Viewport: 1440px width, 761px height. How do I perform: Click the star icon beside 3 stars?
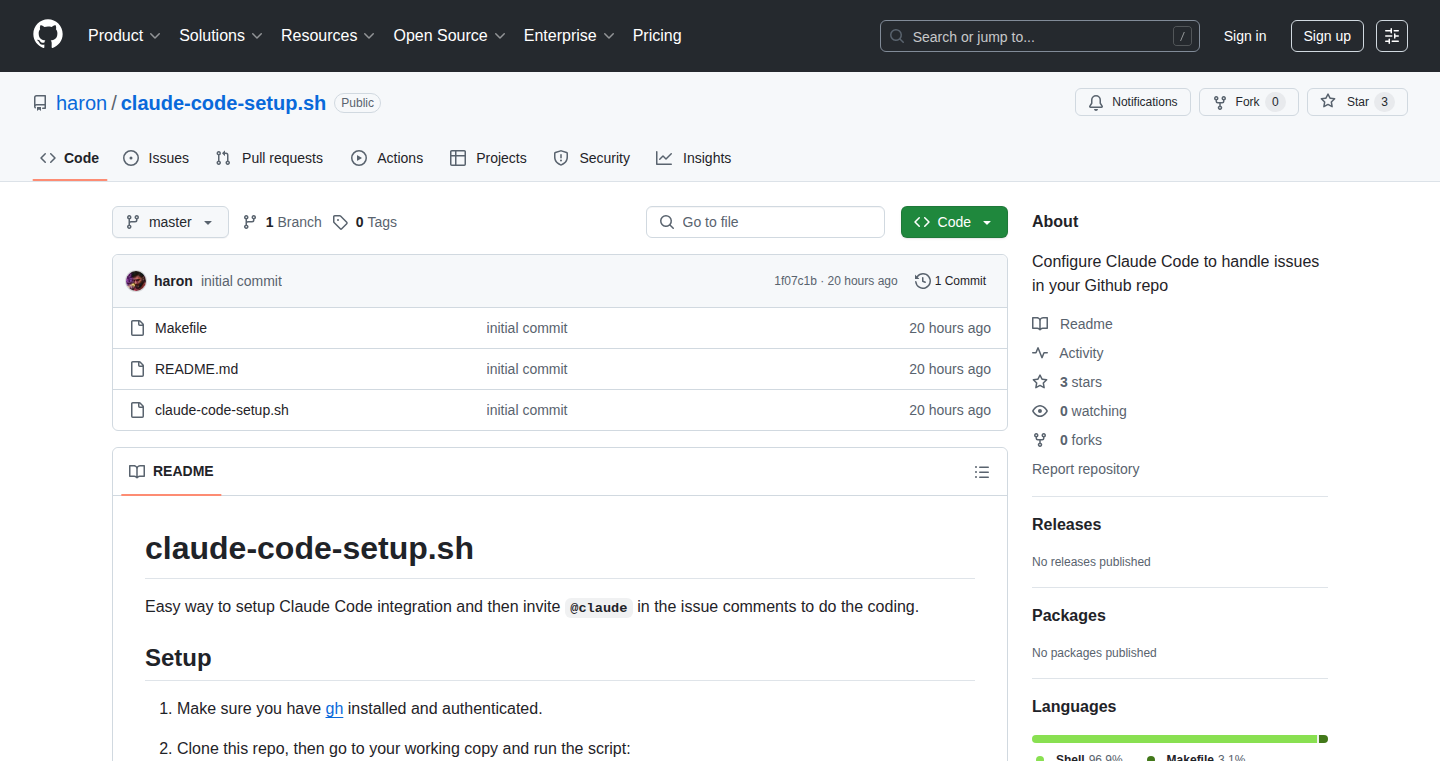[x=1040, y=382]
